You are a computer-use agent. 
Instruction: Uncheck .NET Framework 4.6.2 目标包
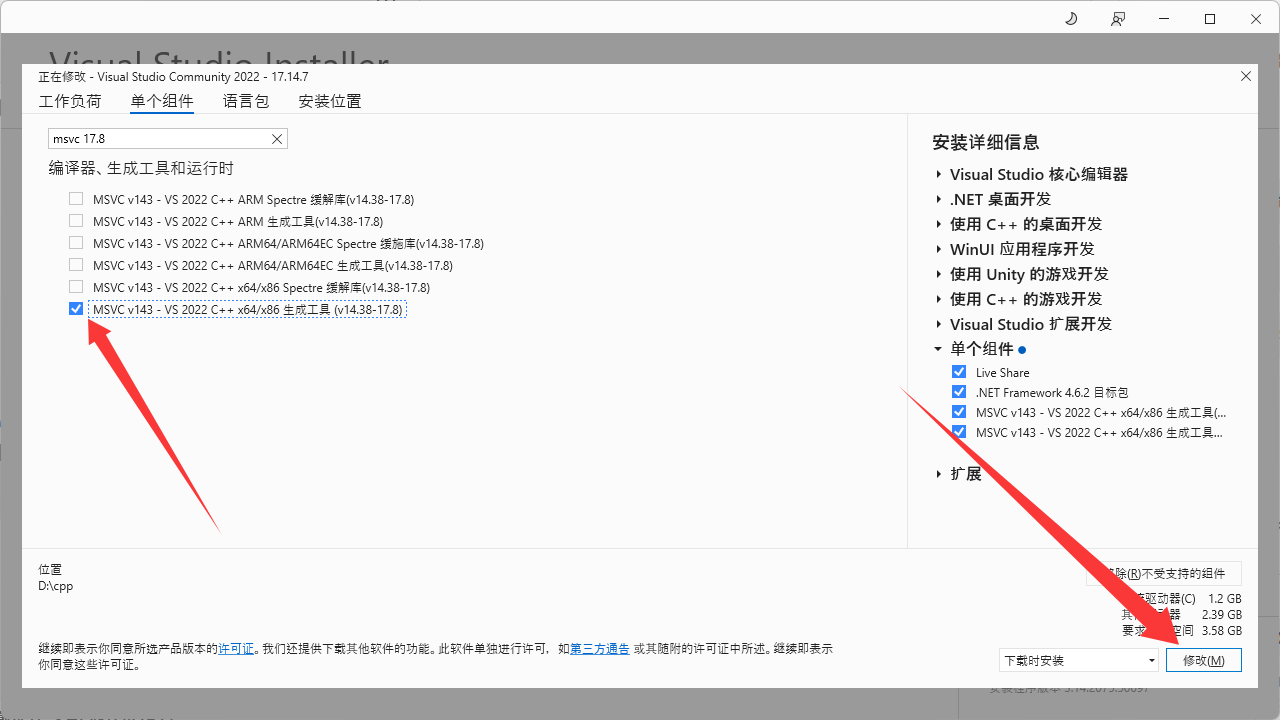[959, 392]
